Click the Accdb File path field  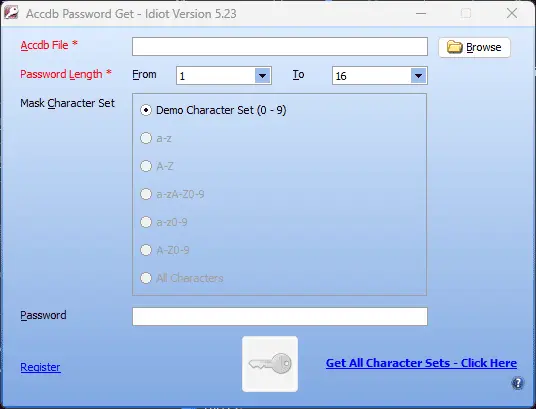280,47
